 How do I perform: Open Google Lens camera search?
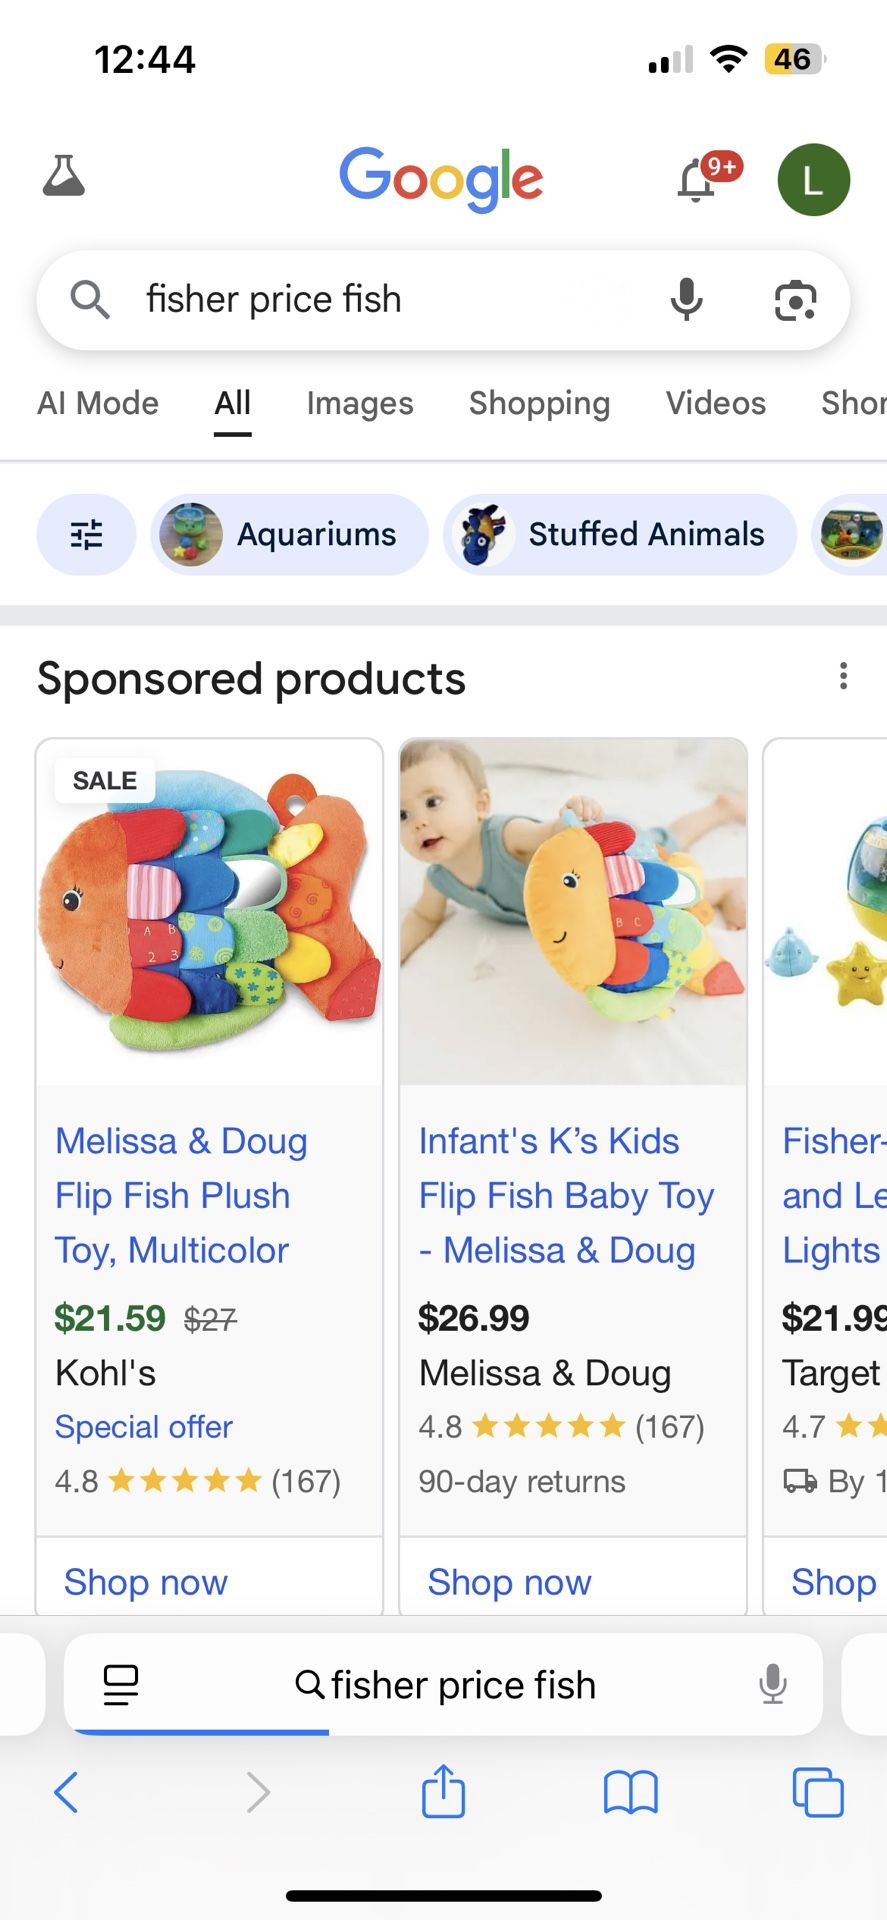click(x=795, y=300)
